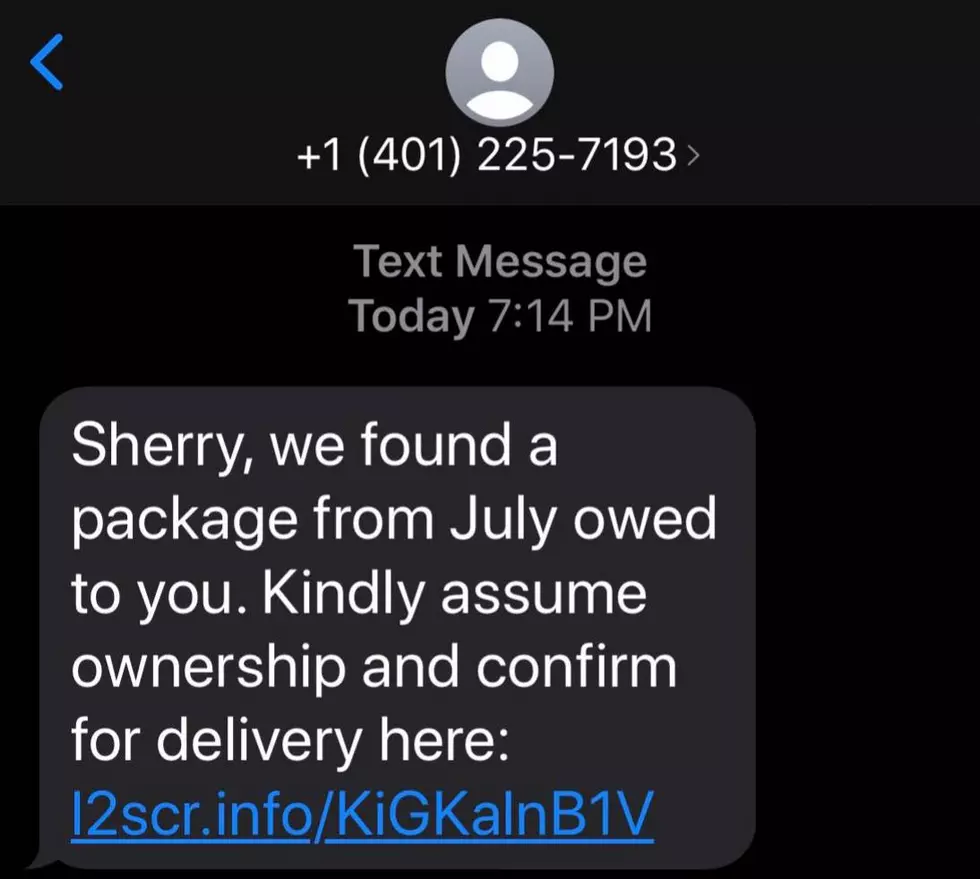Click the word "assume" in the message
Viewport: 980px width, 879px height.
click(543, 595)
